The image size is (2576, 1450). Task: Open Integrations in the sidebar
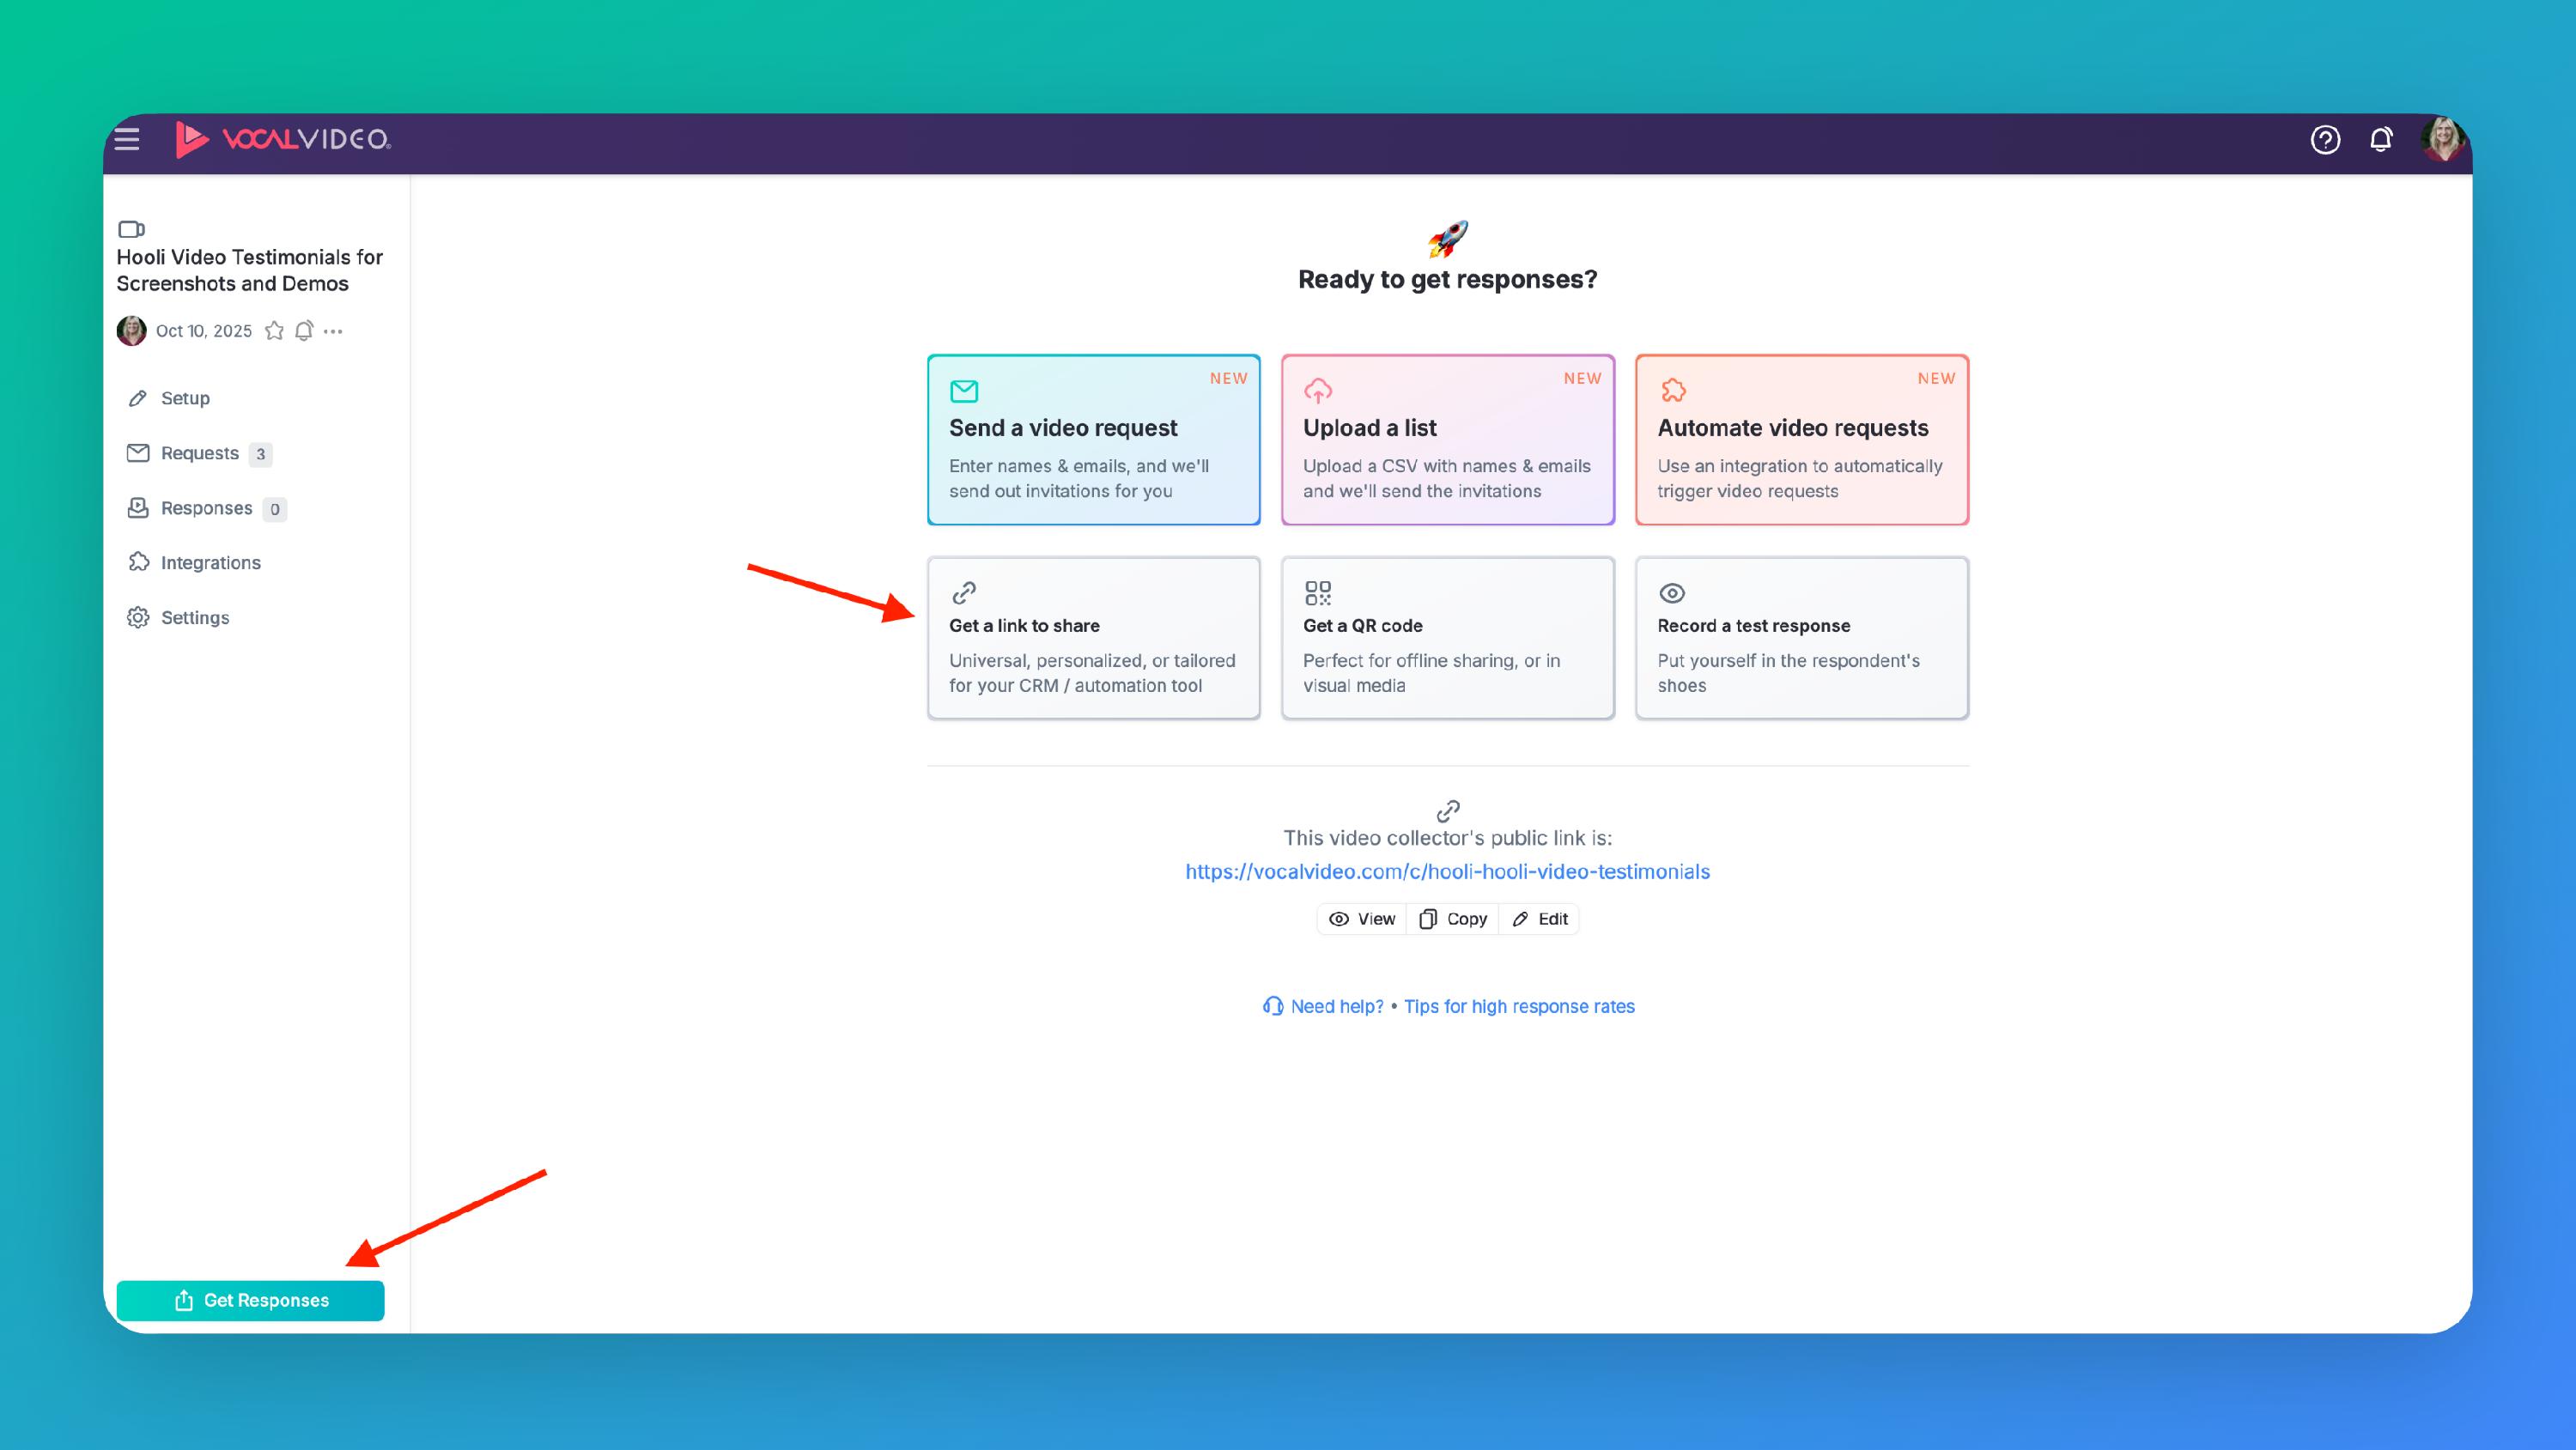210,563
